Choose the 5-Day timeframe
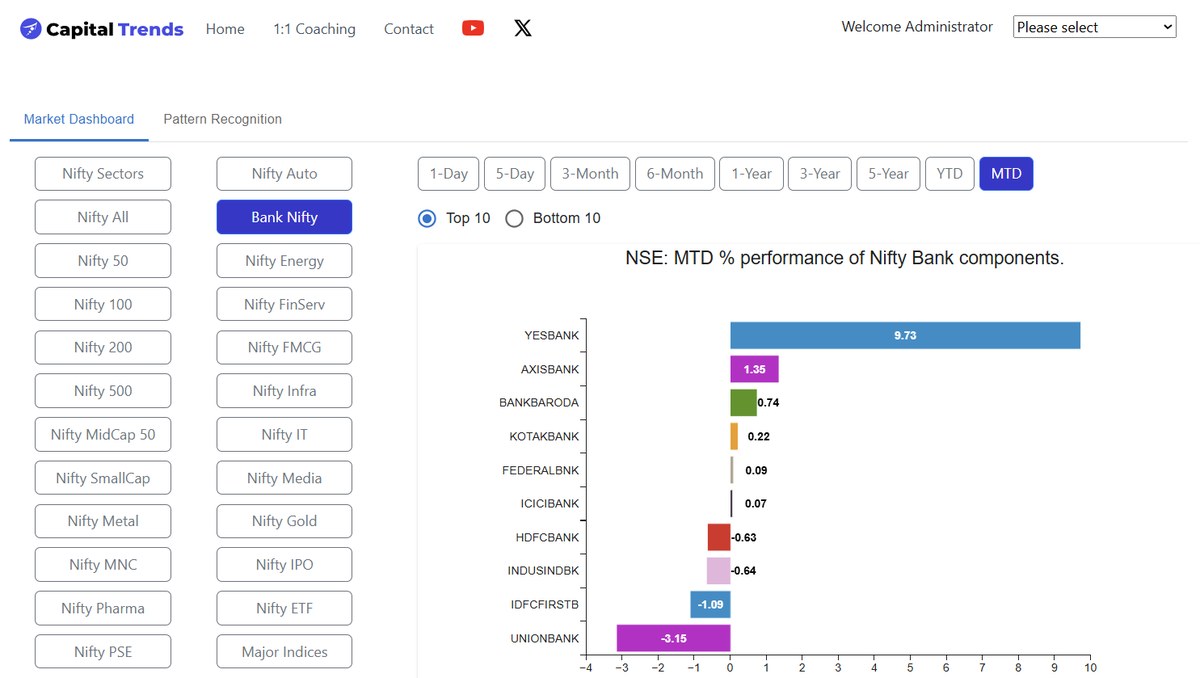This screenshot has width=1200, height=678. pos(515,174)
